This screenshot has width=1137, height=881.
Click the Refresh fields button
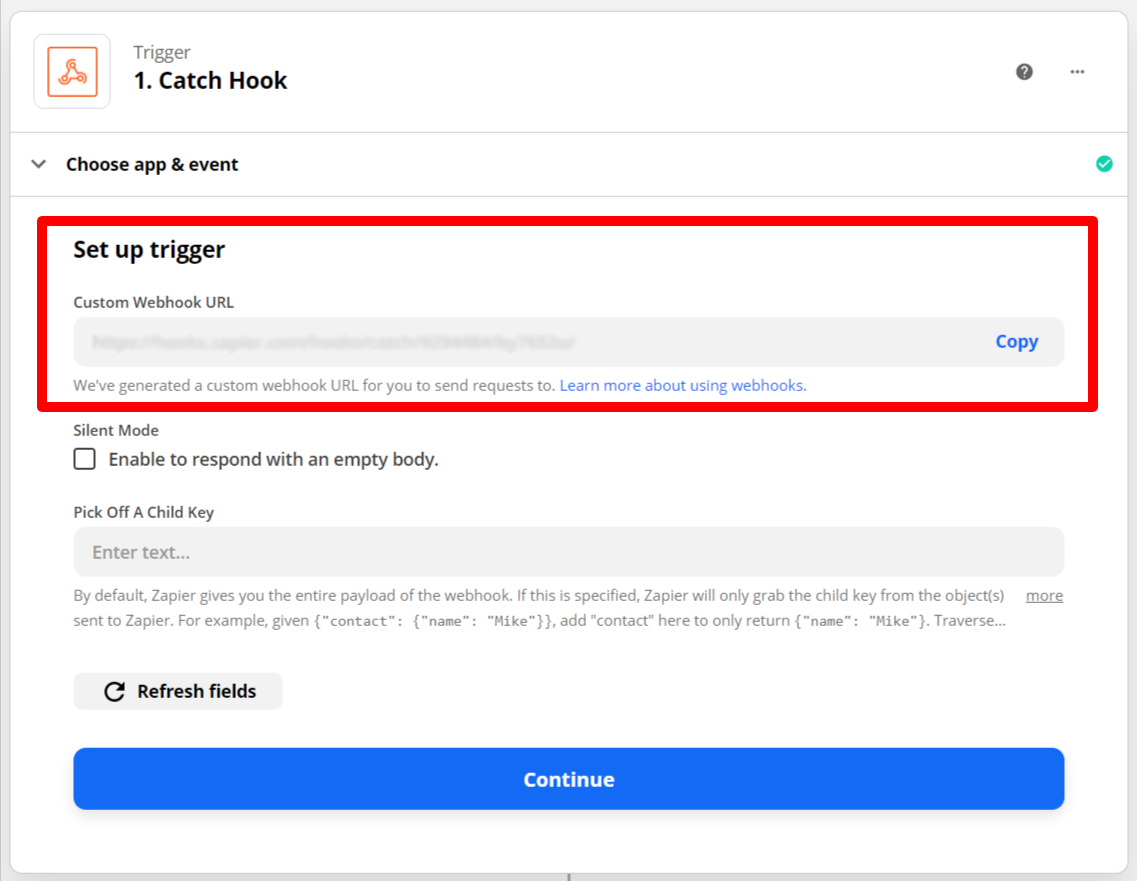coord(178,691)
